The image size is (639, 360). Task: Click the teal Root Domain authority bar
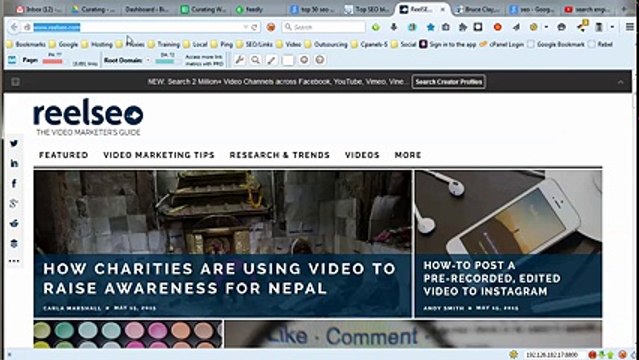pyautogui.click(x=165, y=62)
